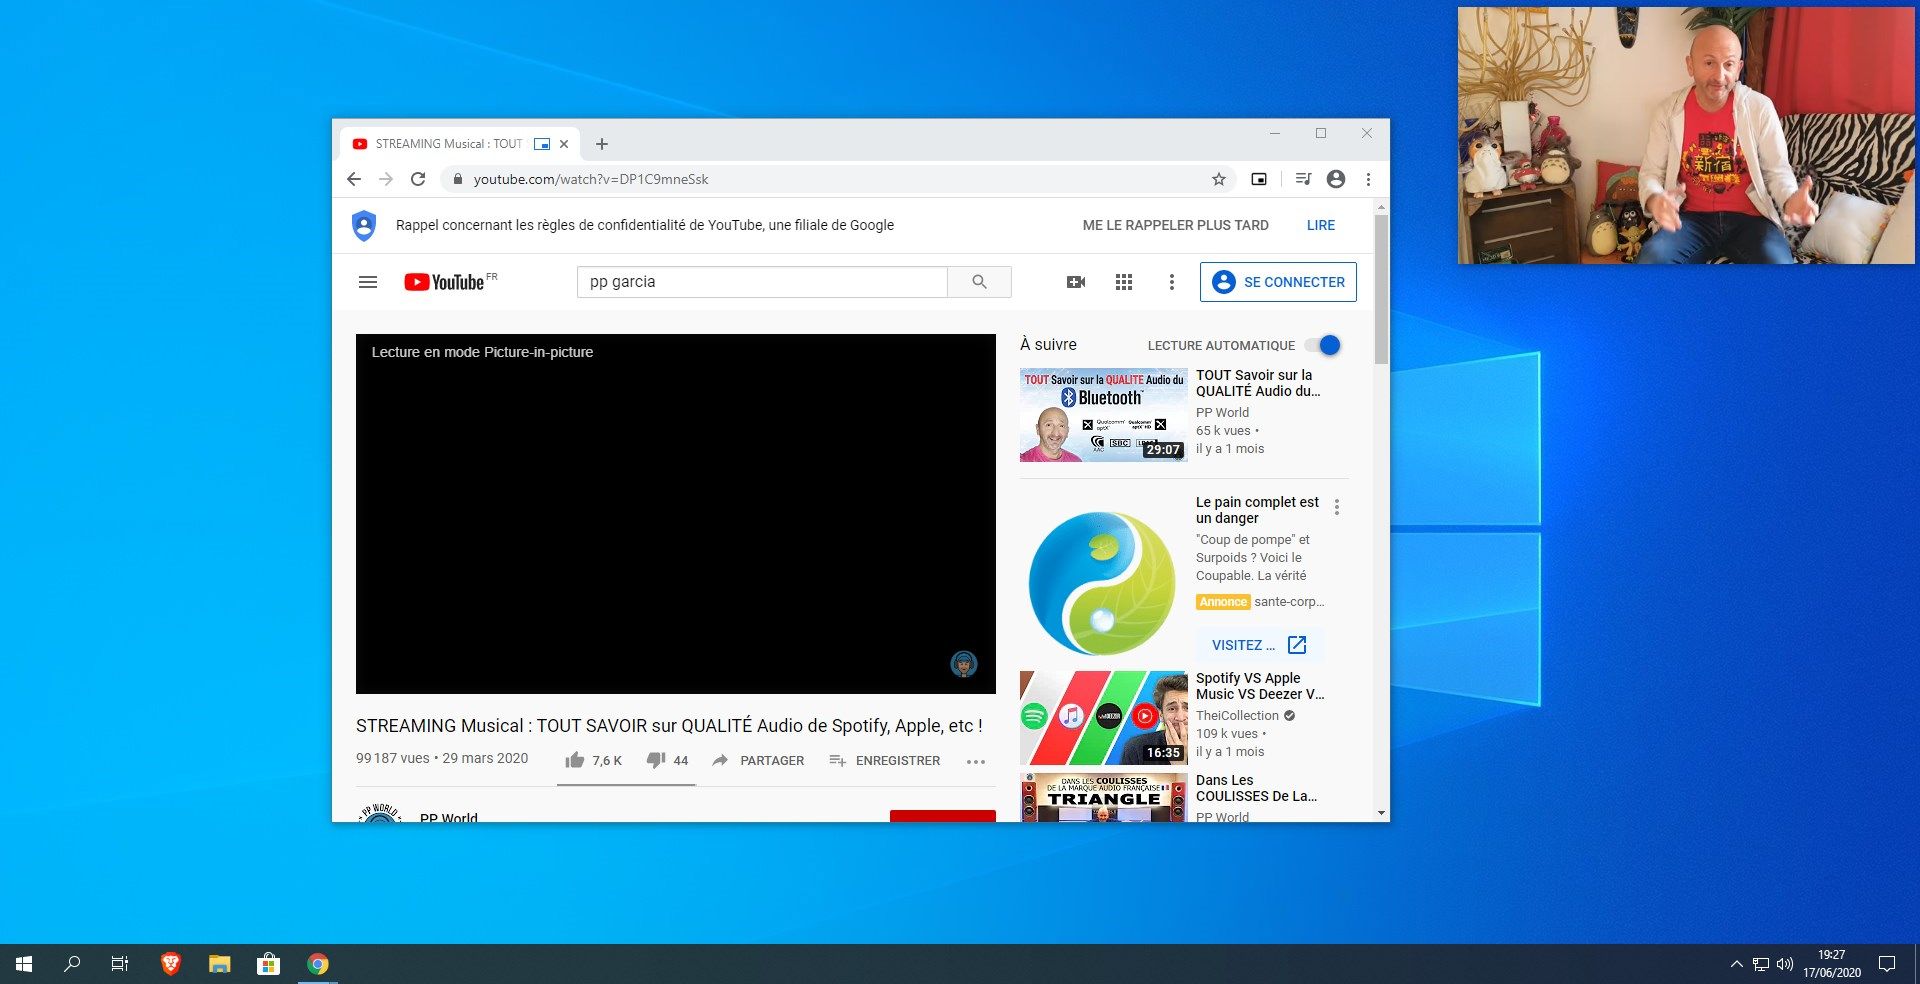The height and width of the screenshot is (984, 1920).
Task: Open a new tab with the plus button
Action: [601, 144]
